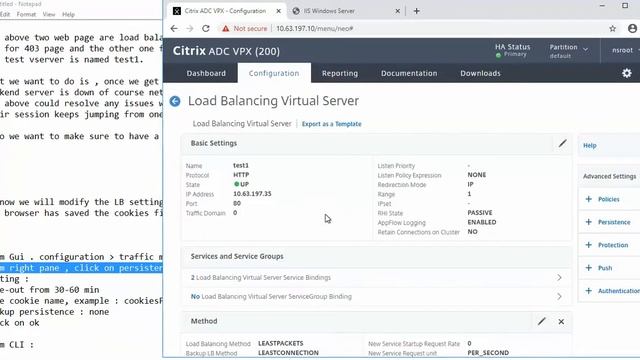Select the Configuration tab
This screenshot has height=360, width=640.
click(x=274, y=73)
